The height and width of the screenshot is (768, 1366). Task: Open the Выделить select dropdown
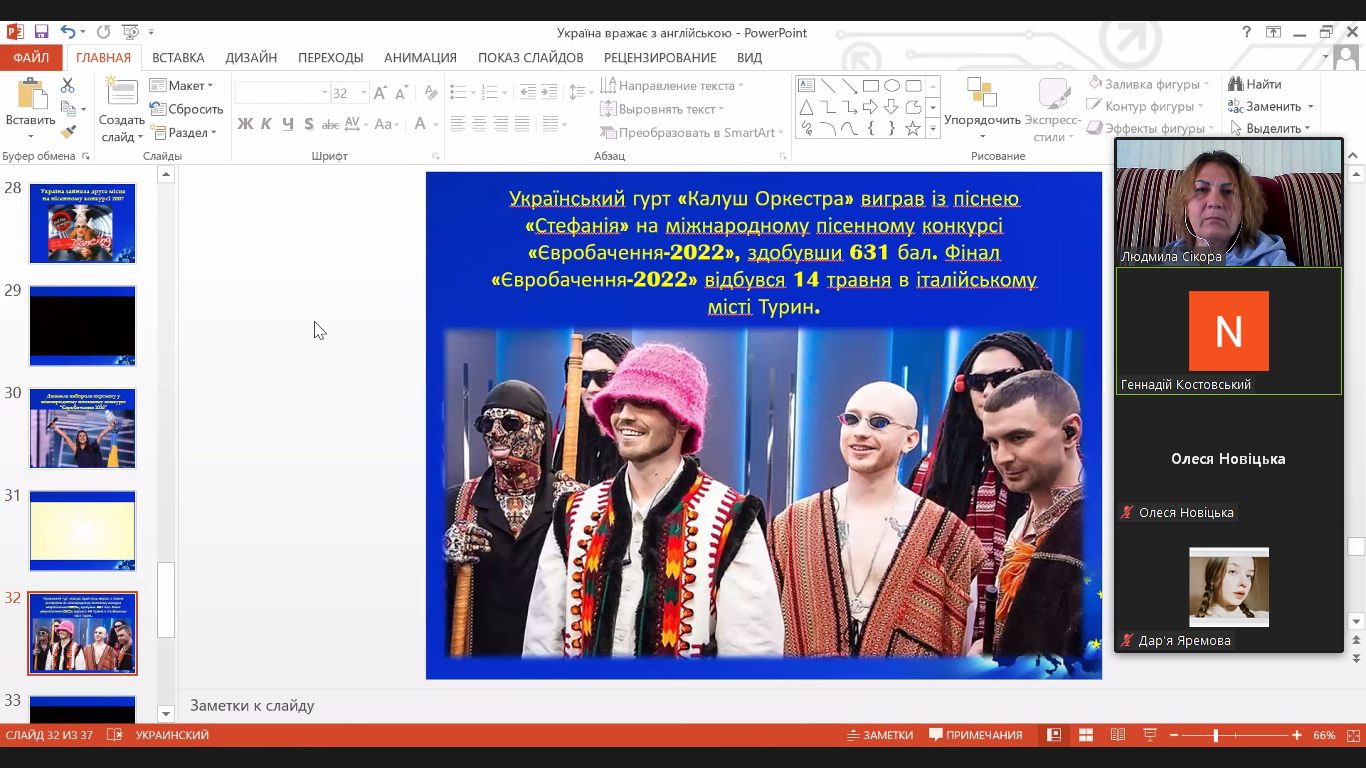click(x=1271, y=128)
